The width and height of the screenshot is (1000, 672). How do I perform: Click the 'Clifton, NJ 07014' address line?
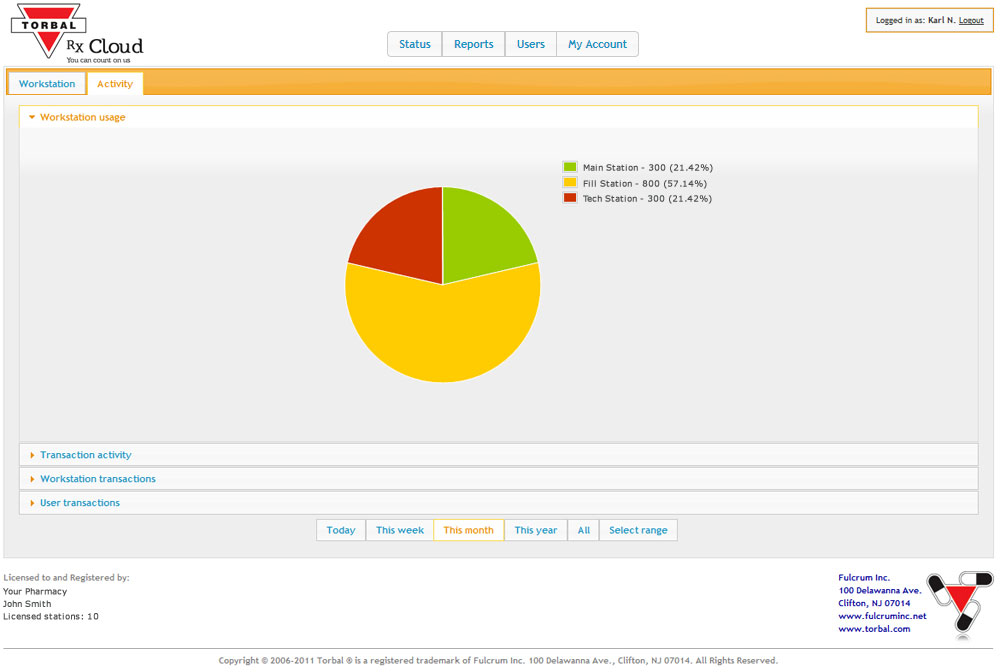click(874, 603)
